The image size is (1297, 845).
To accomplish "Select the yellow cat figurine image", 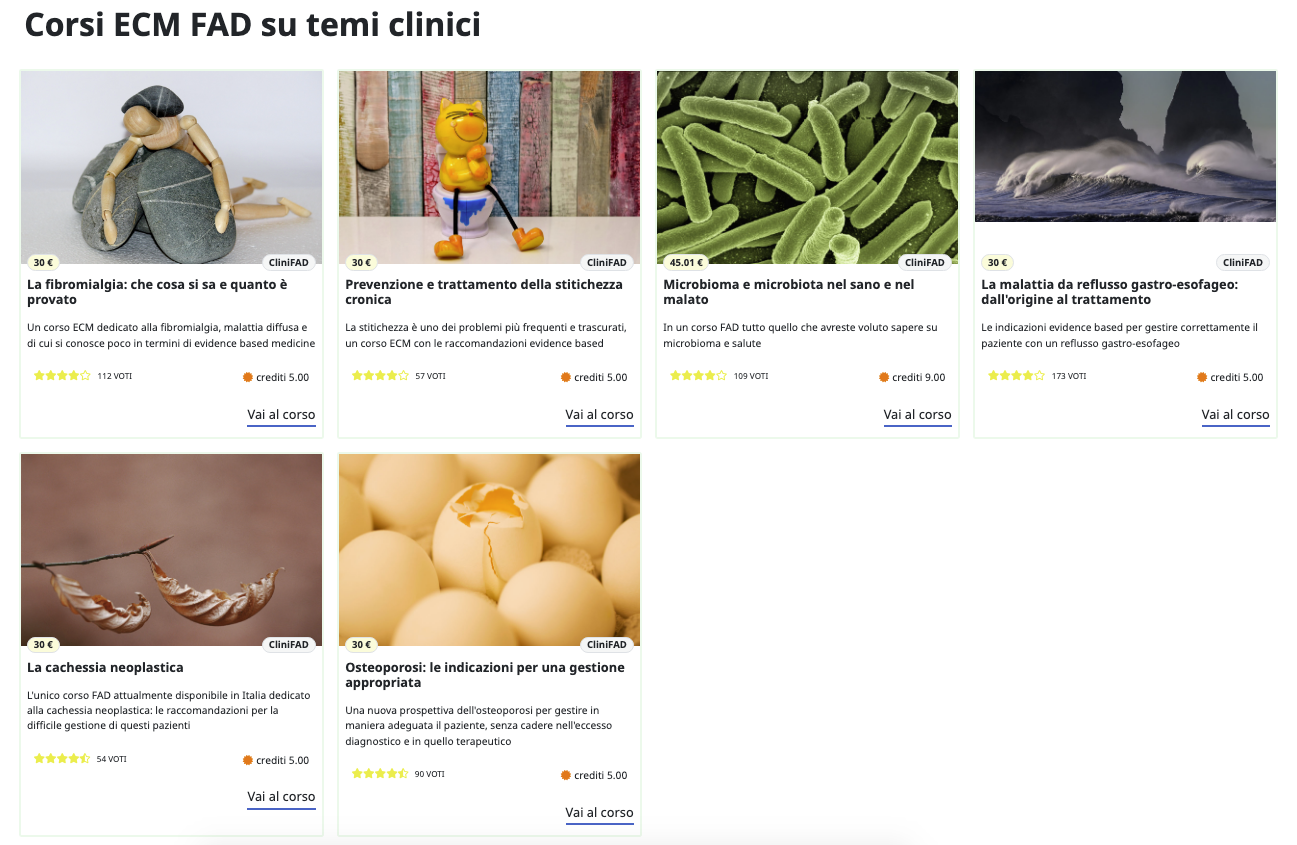I will click(x=489, y=167).
